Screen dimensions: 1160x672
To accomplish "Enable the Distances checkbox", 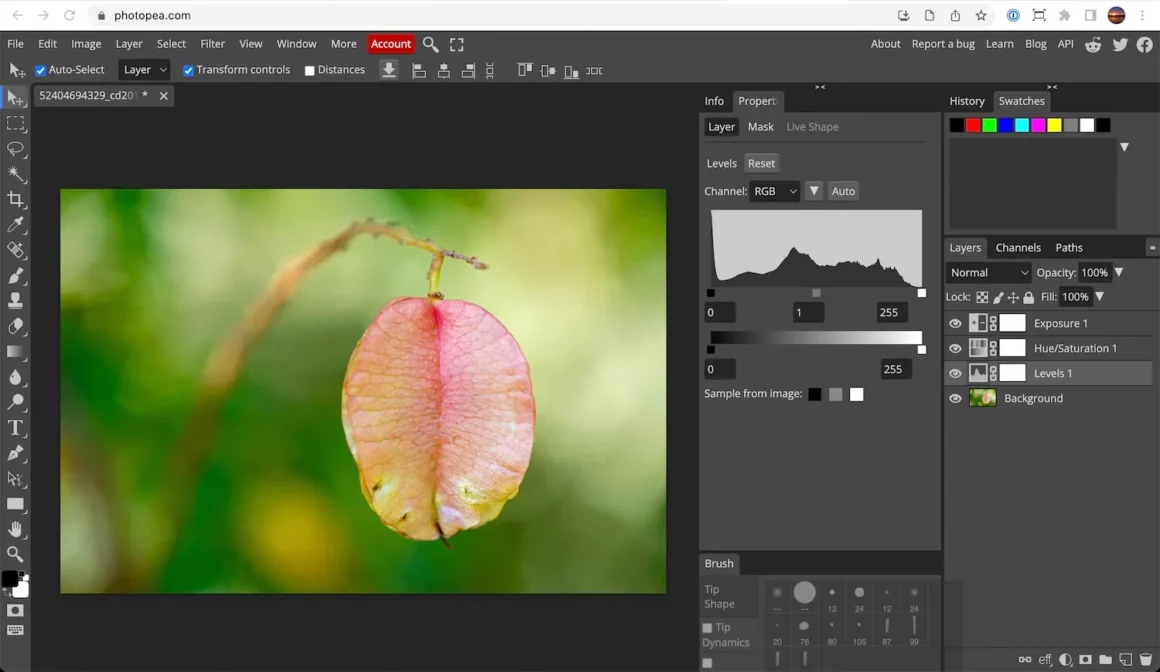I will click(x=310, y=71).
